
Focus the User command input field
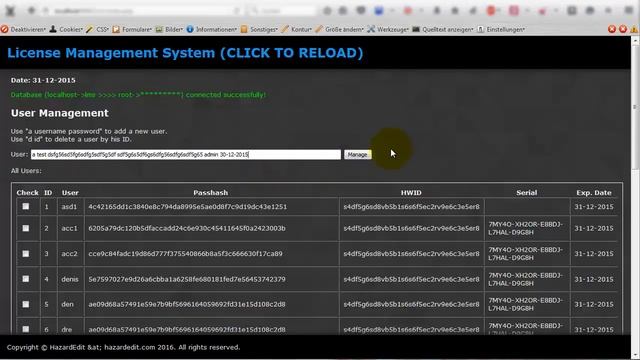pos(186,154)
